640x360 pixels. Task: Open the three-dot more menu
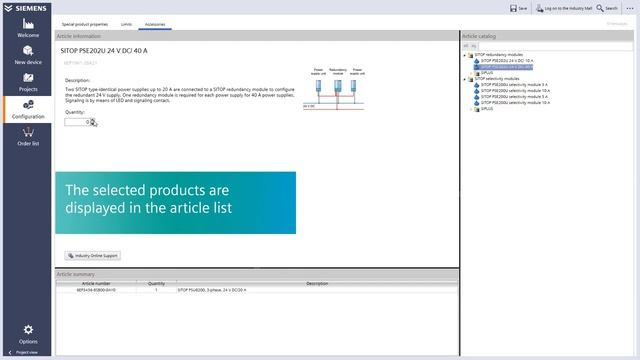click(x=630, y=8)
